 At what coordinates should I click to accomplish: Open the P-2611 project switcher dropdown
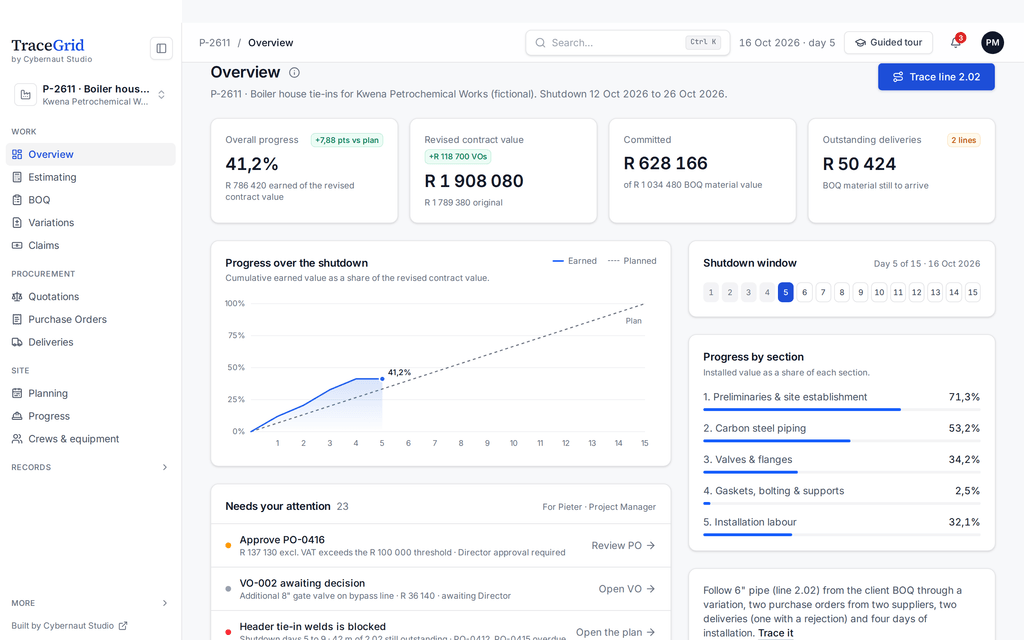point(92,95)
